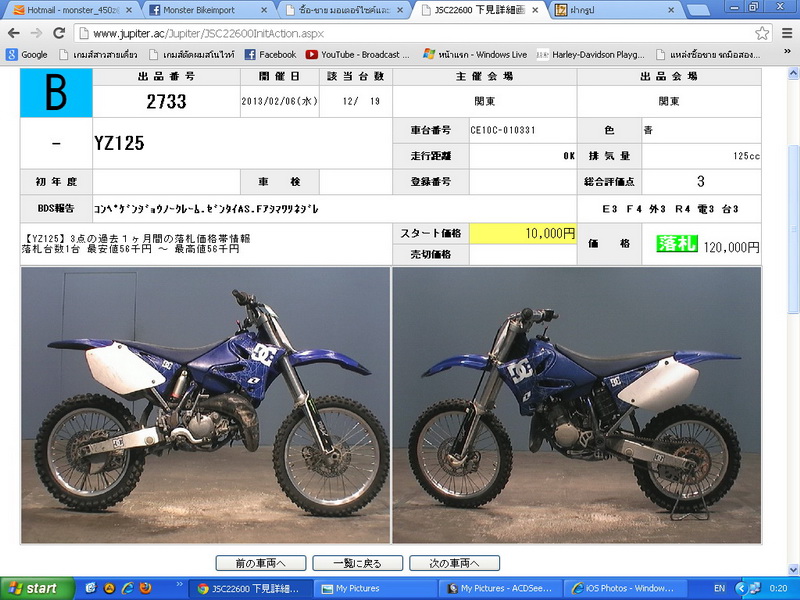Bookmark this page with the star
Image resolution: width=800 pixels, height=600 pixels.
pos(762,34)
